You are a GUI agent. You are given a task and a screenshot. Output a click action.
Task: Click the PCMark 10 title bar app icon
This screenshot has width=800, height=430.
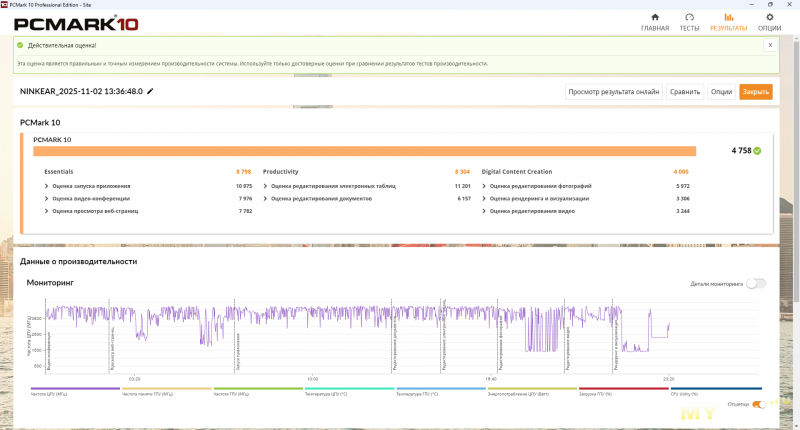(x=5, y=4)
